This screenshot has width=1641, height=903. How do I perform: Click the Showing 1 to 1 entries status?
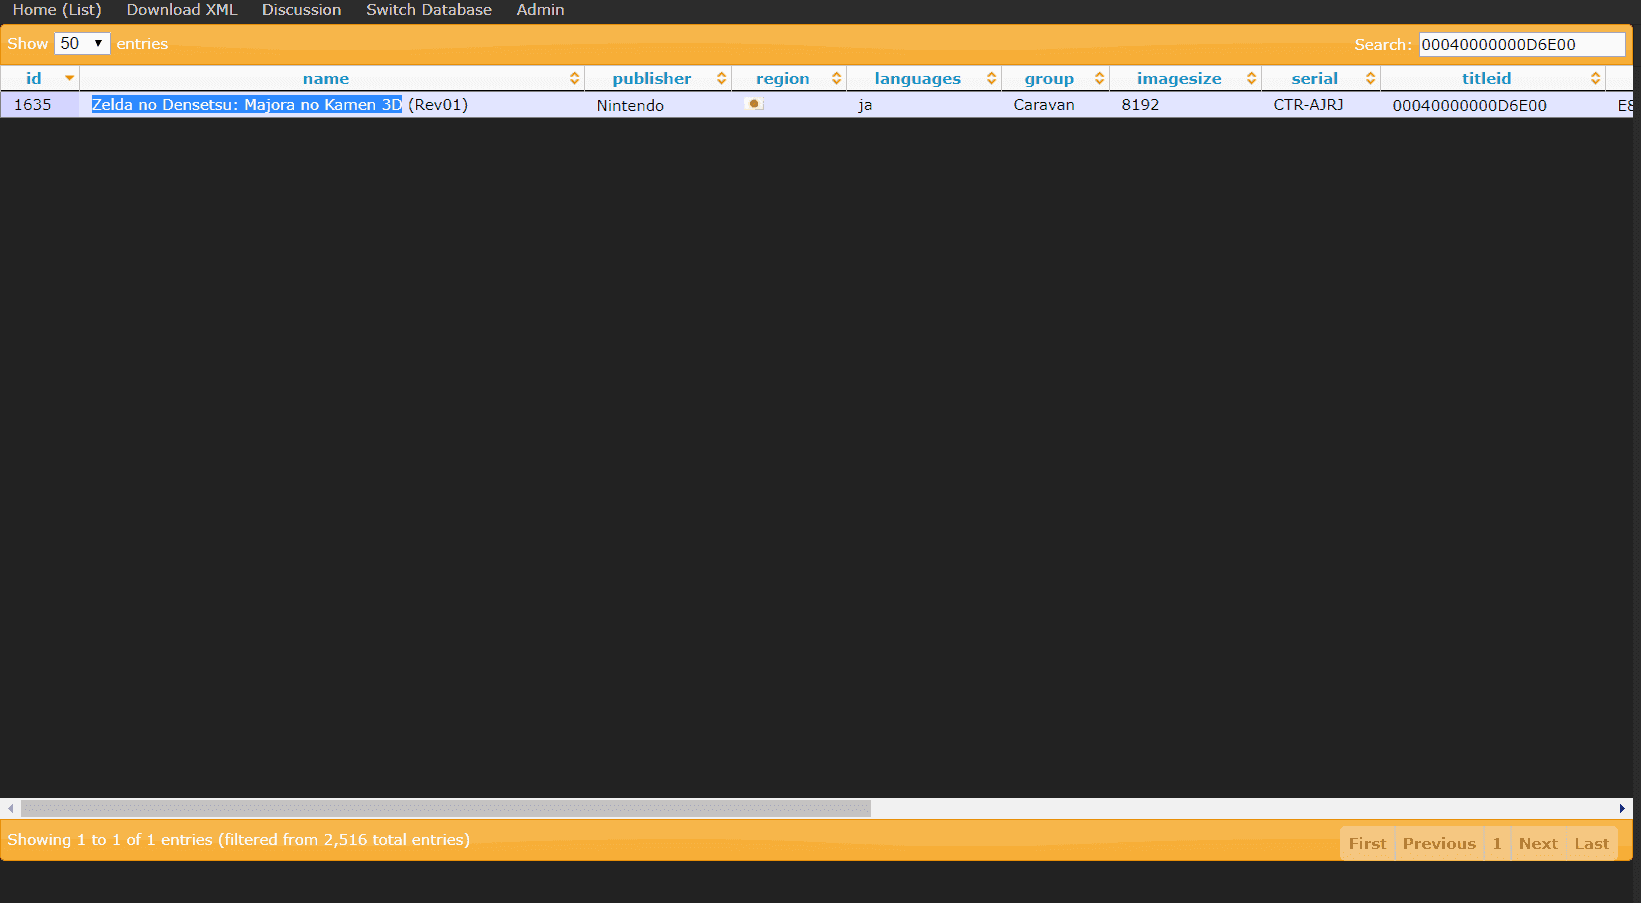click(238, 840)
